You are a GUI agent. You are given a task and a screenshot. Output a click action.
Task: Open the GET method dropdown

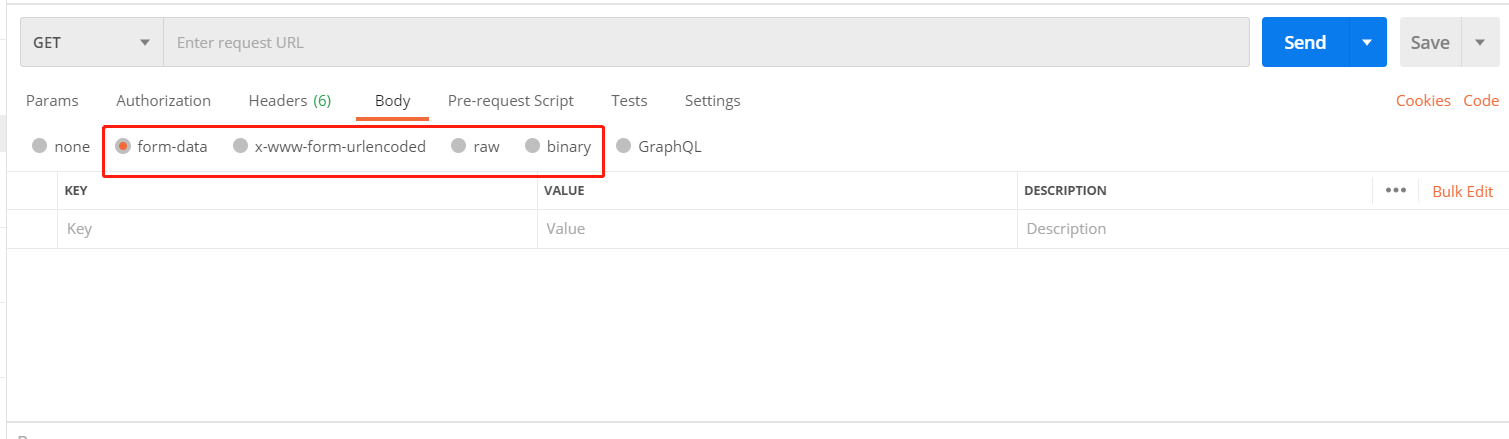(x=91, y=43)
